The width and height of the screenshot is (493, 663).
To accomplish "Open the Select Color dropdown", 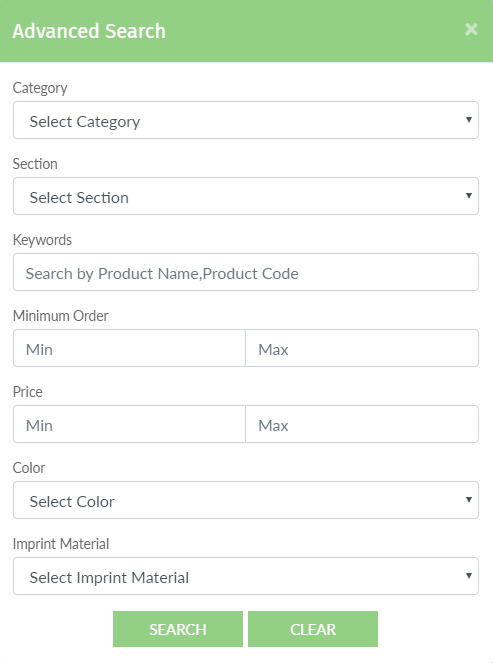I will tap(246, 500).
